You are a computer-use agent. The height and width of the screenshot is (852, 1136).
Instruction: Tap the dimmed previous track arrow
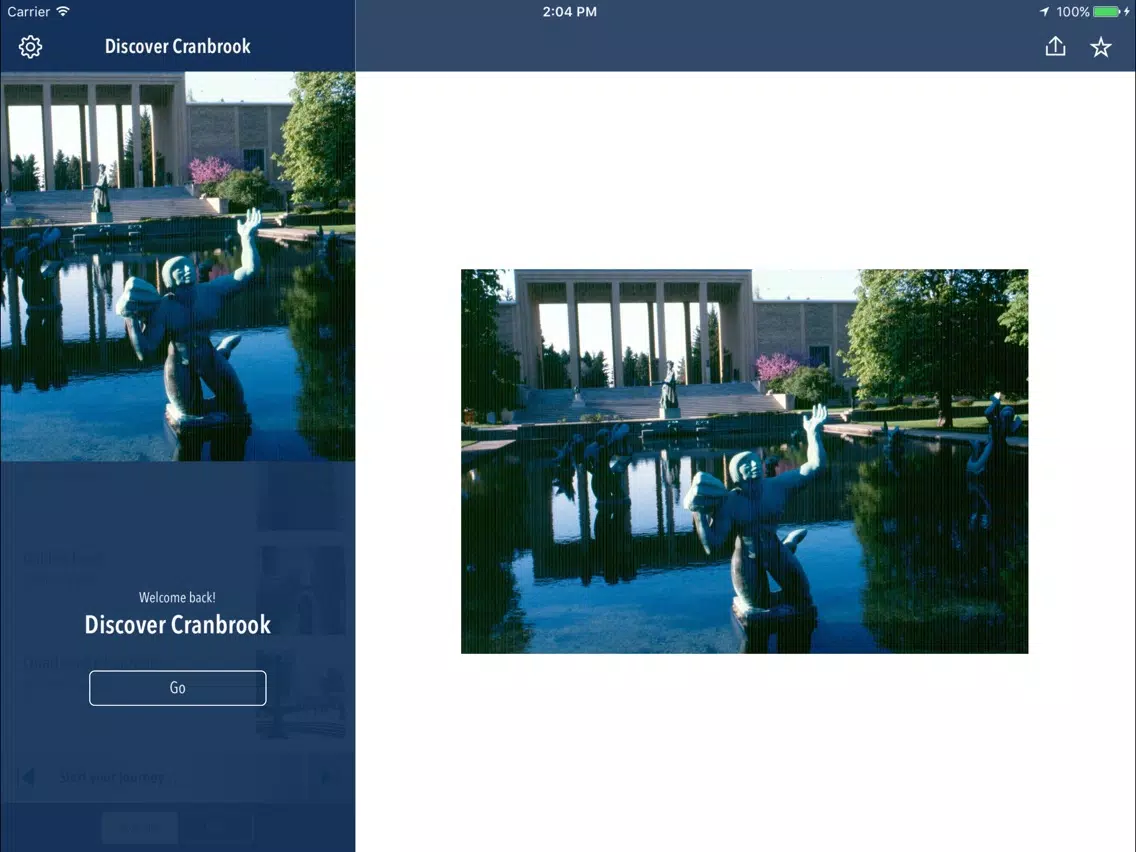28,777
